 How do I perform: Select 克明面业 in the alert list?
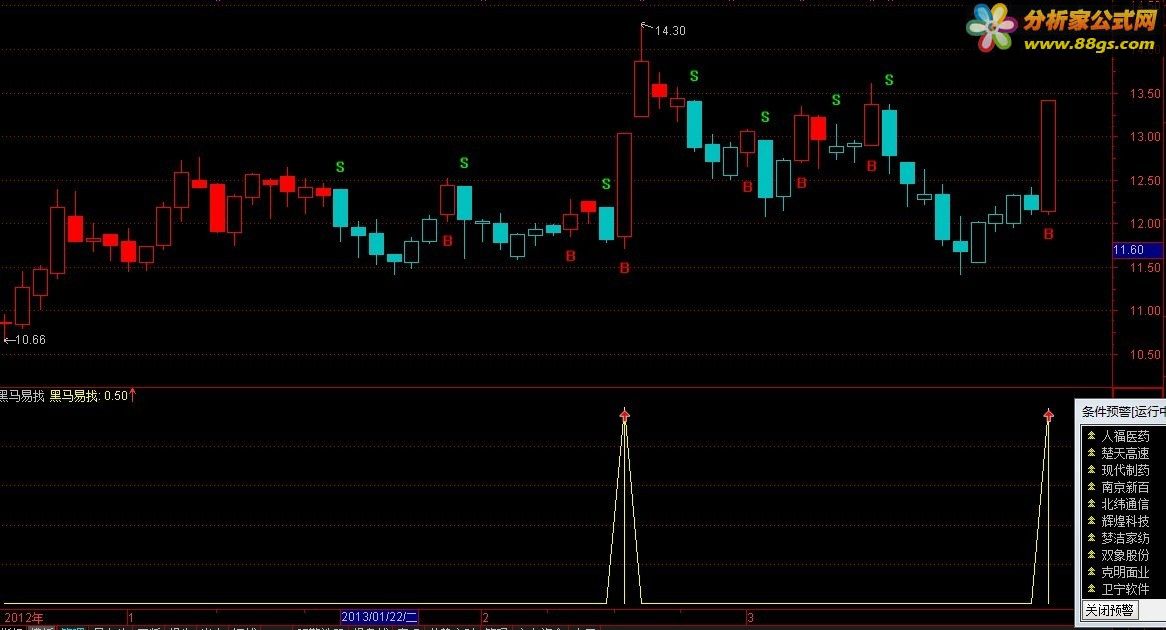click(1124, 572)
